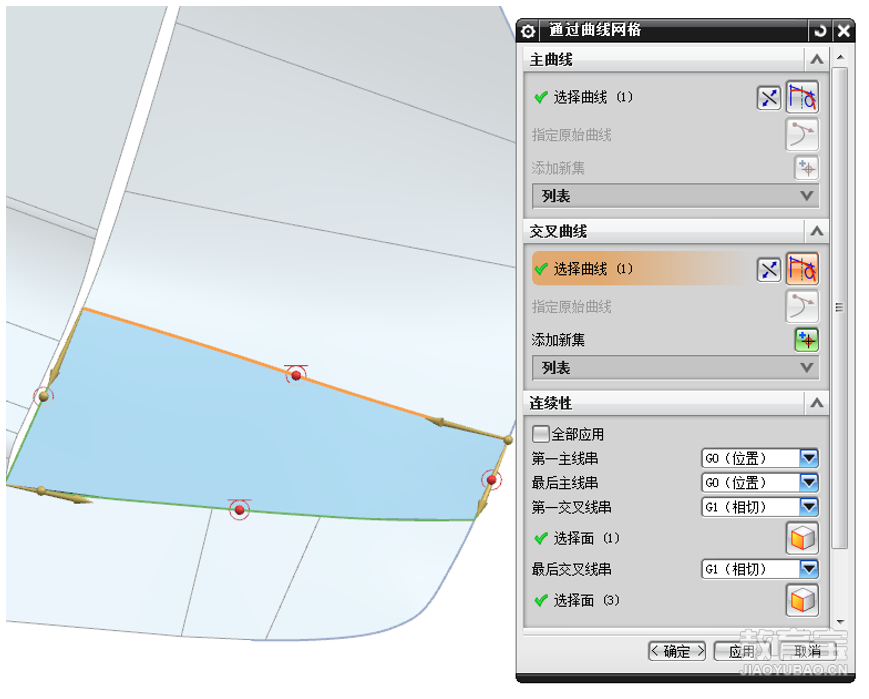This screenshot has height=699, width=869.
Task: Click the 确定 button
Action: [677, 651]
